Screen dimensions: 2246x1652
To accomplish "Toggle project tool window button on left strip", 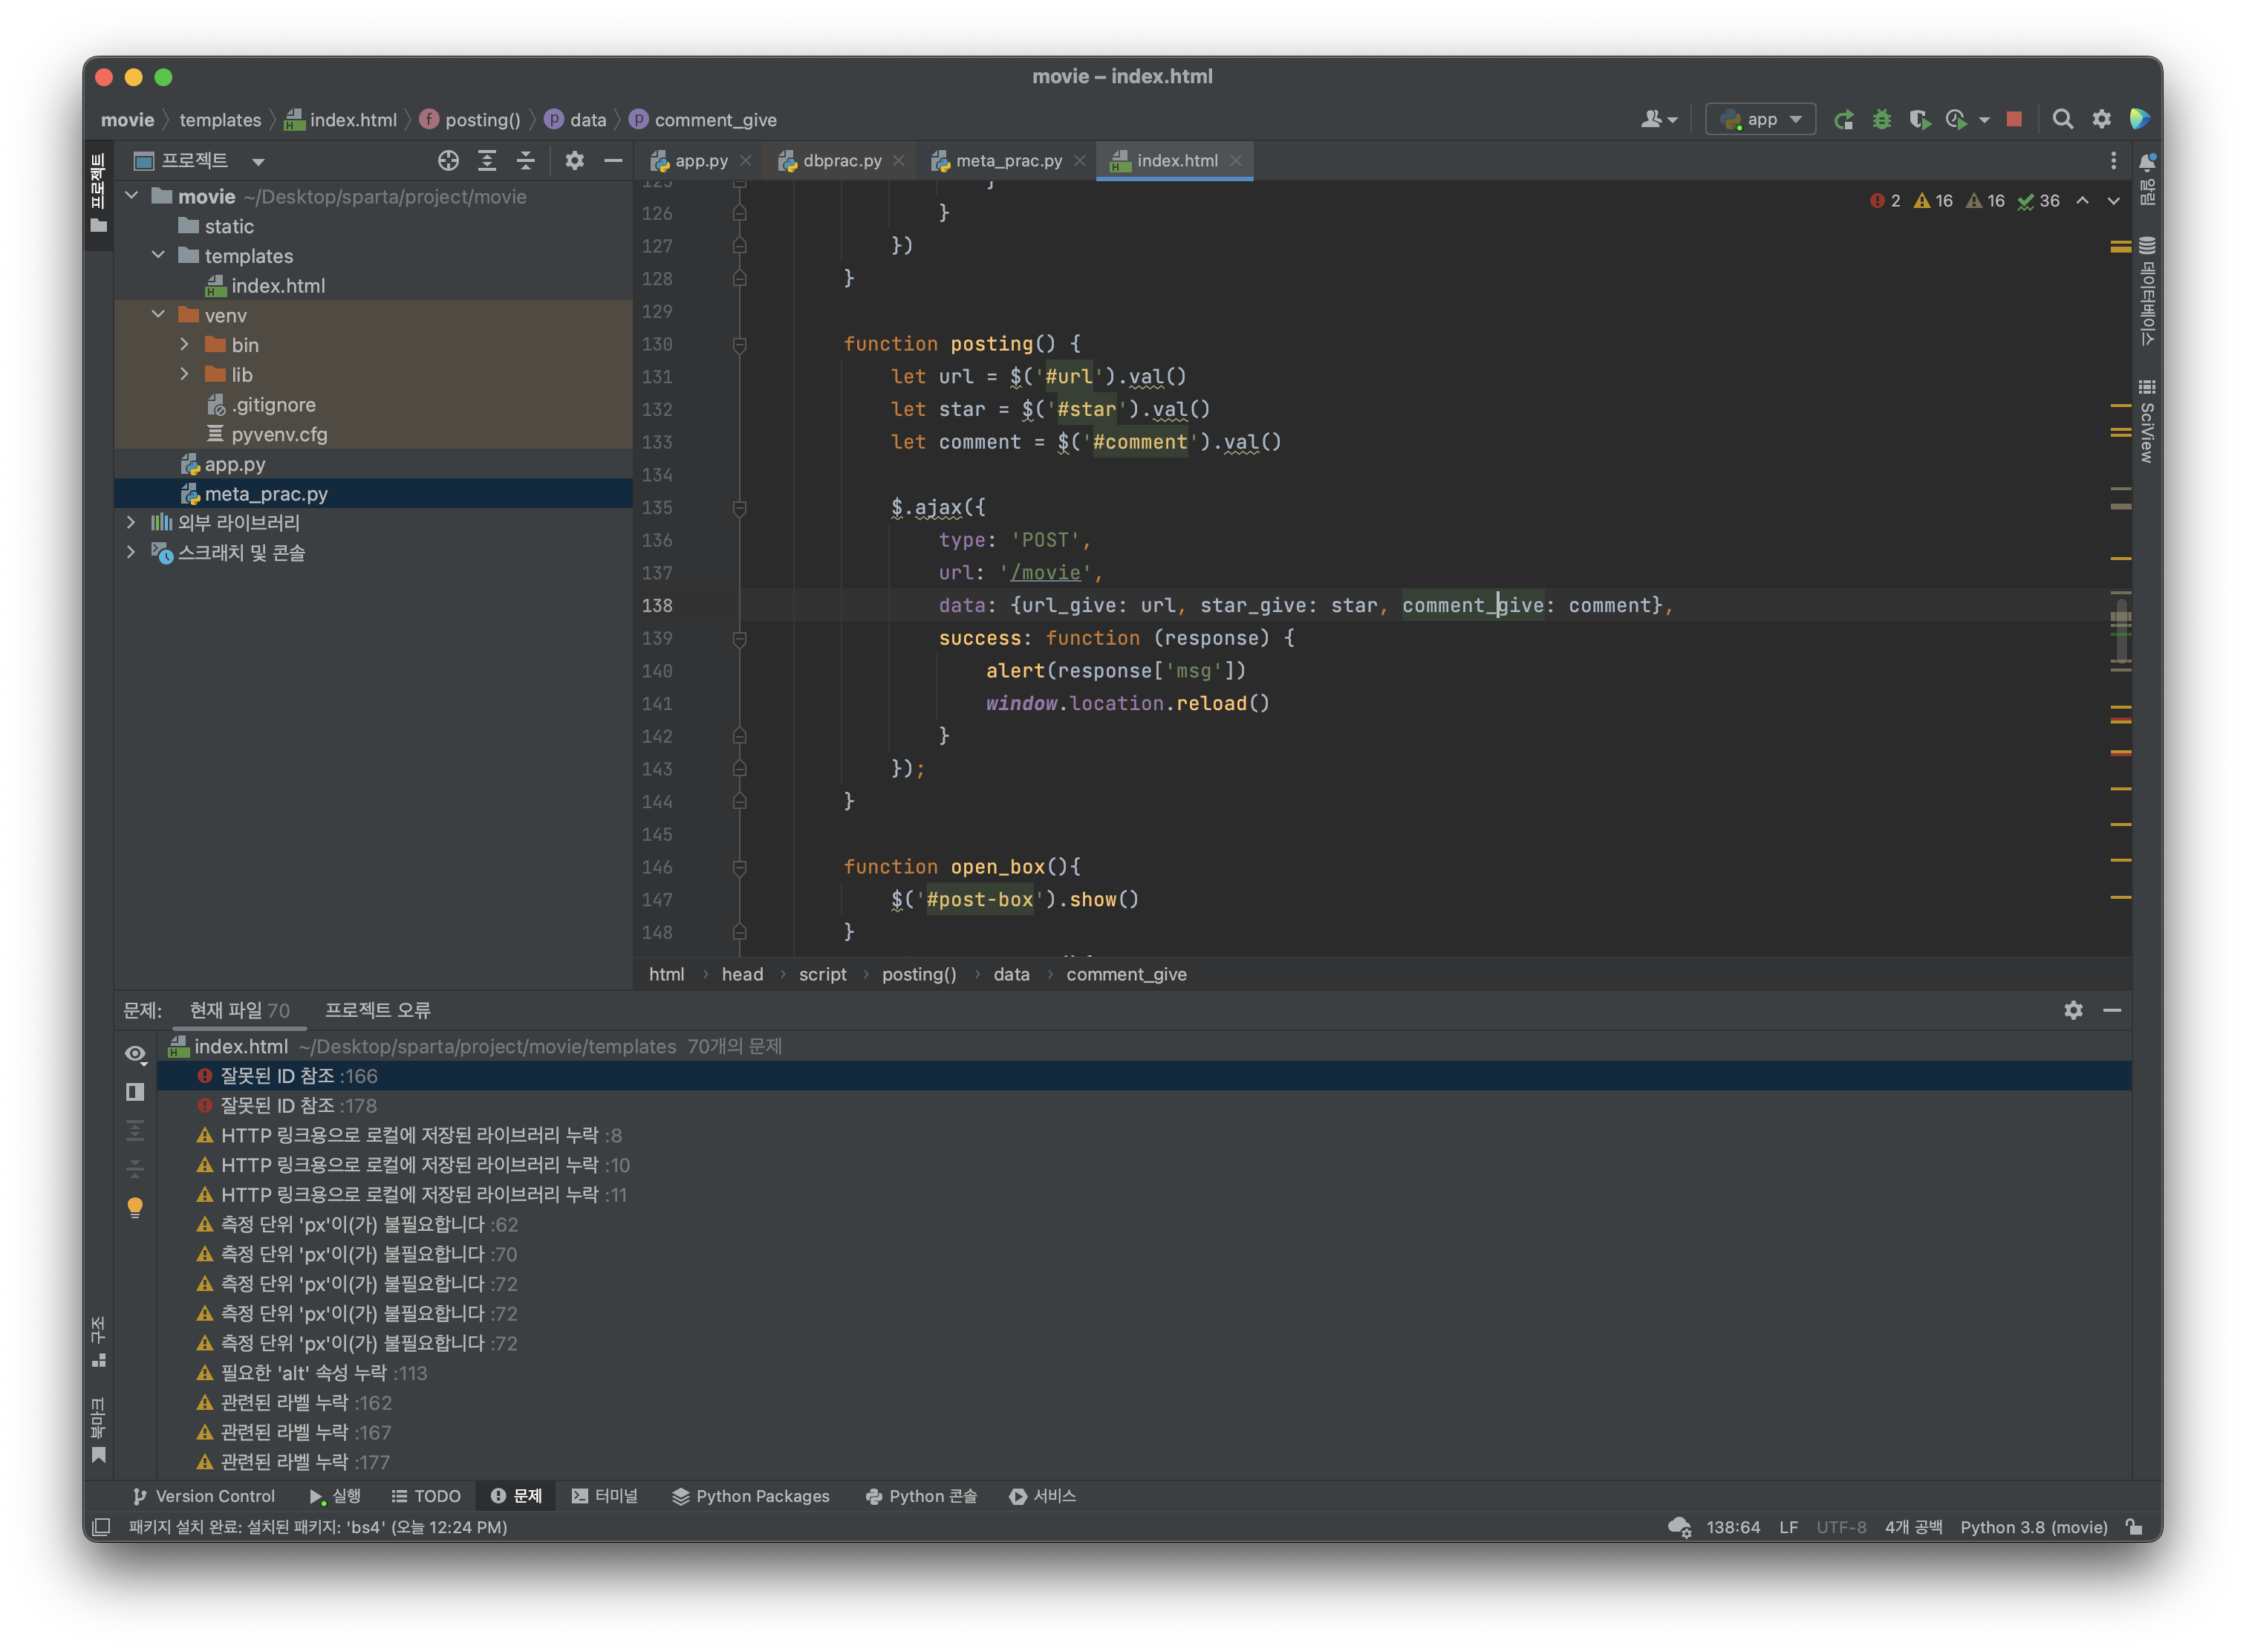I will pyautogui.click(x=98, y=193).
